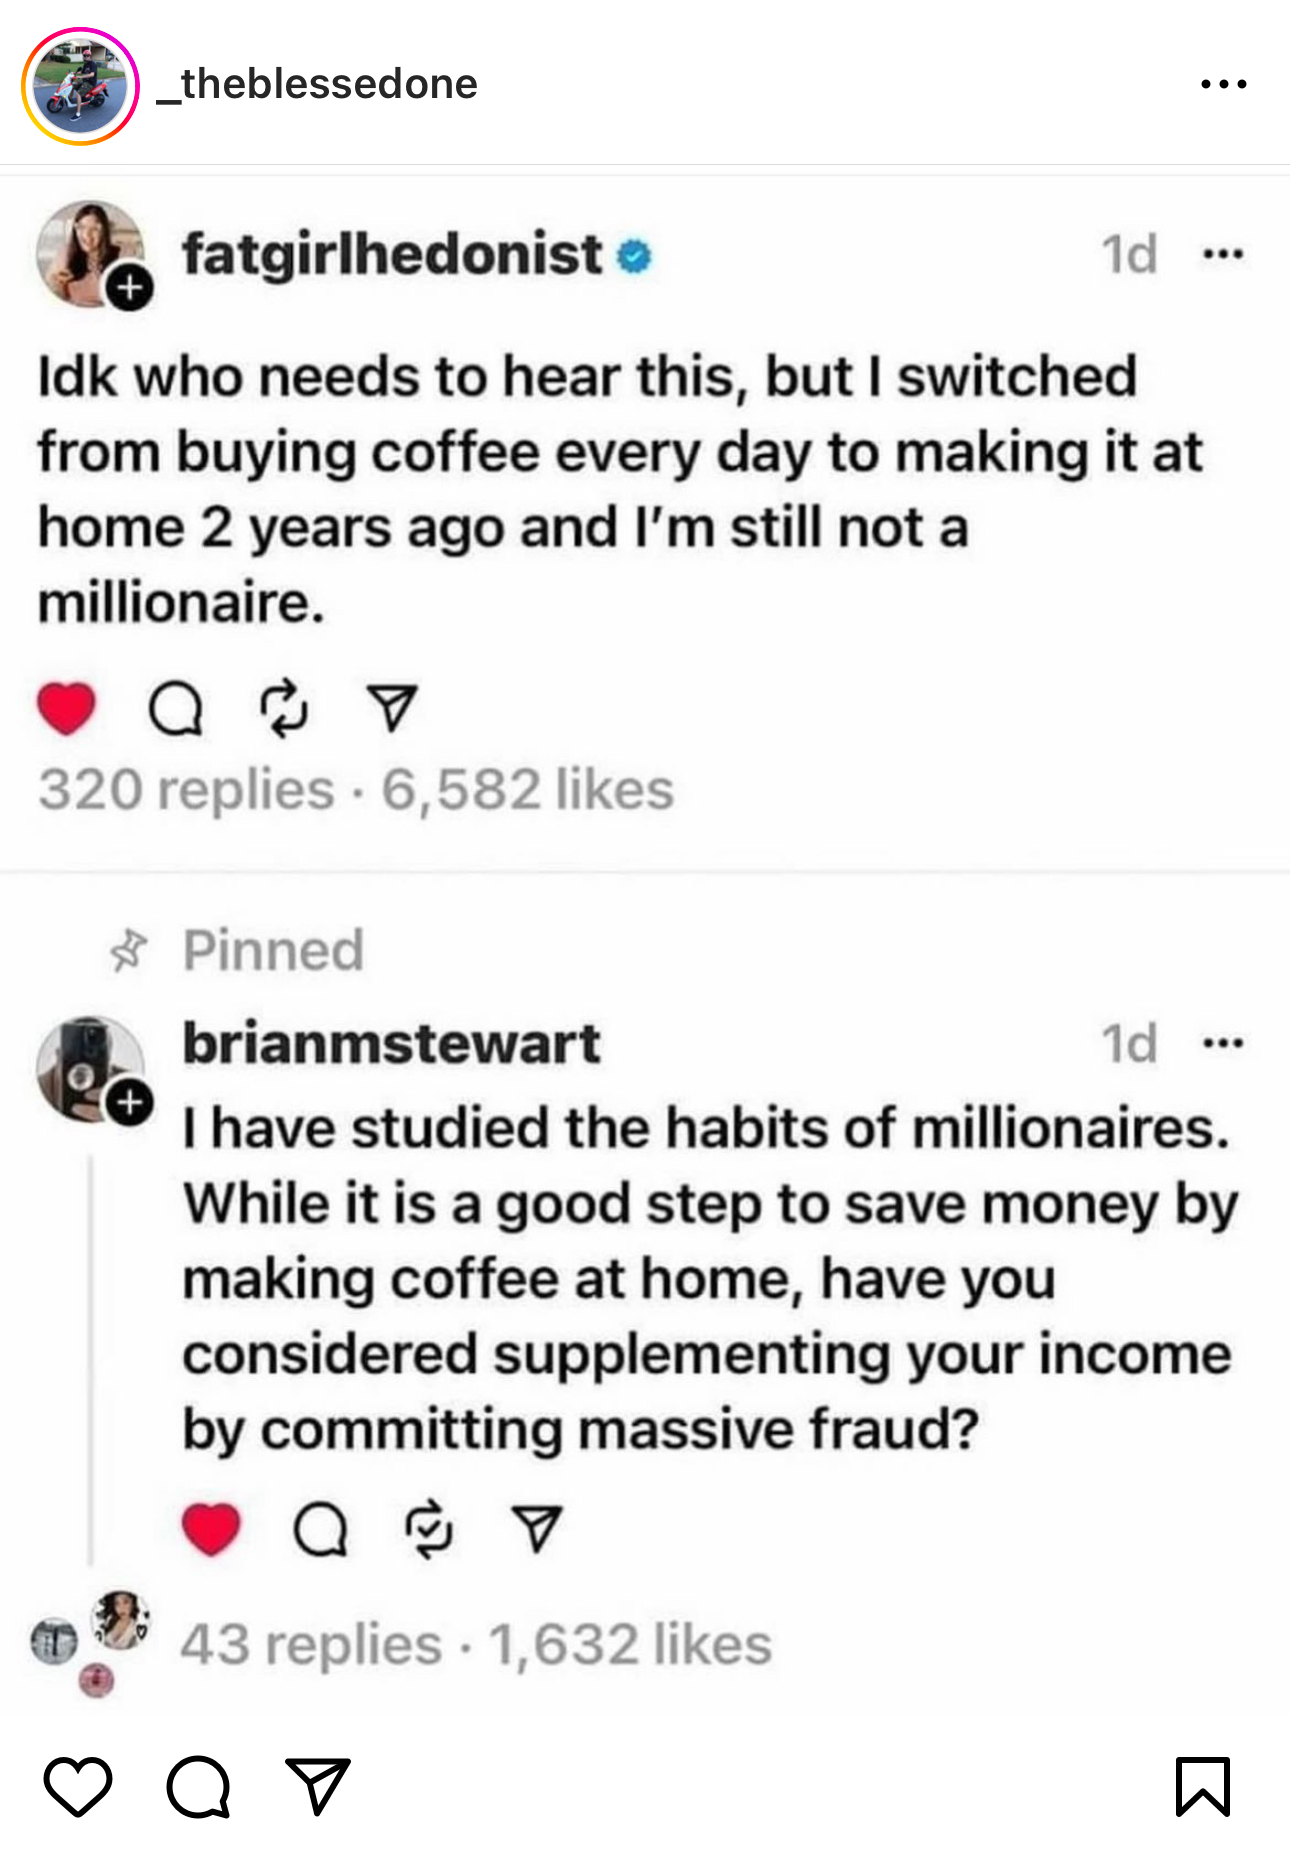Viewport: 1290px width, 1850px height.
Task: Open comments on the Instagram post
Action: [x=198, y=1786]
